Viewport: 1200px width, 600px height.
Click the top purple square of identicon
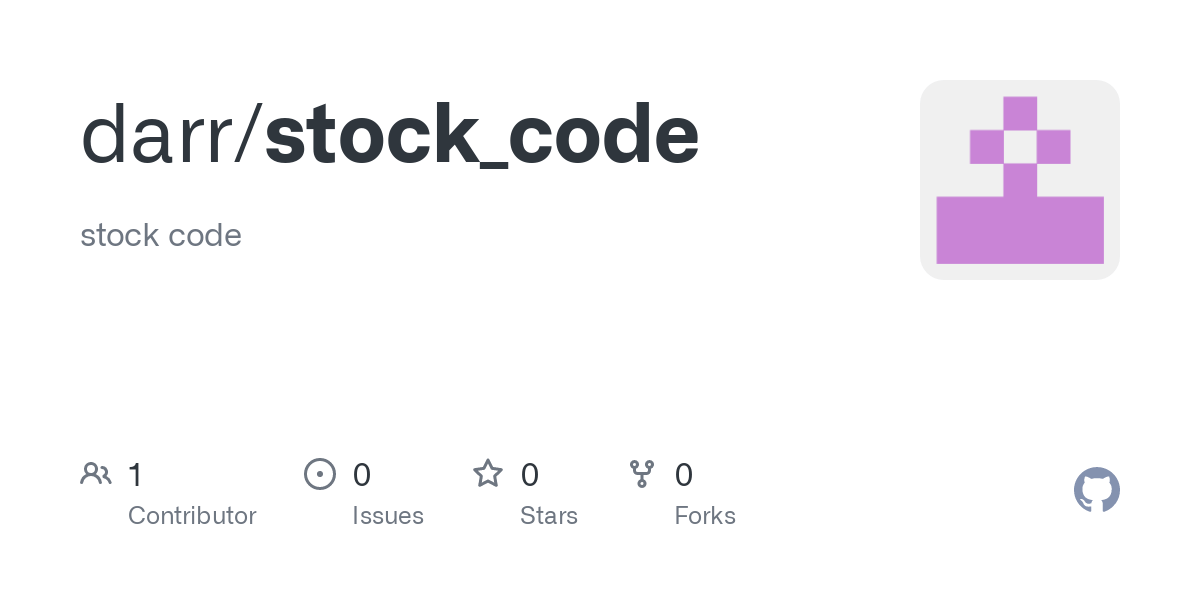coord(1020,113)
